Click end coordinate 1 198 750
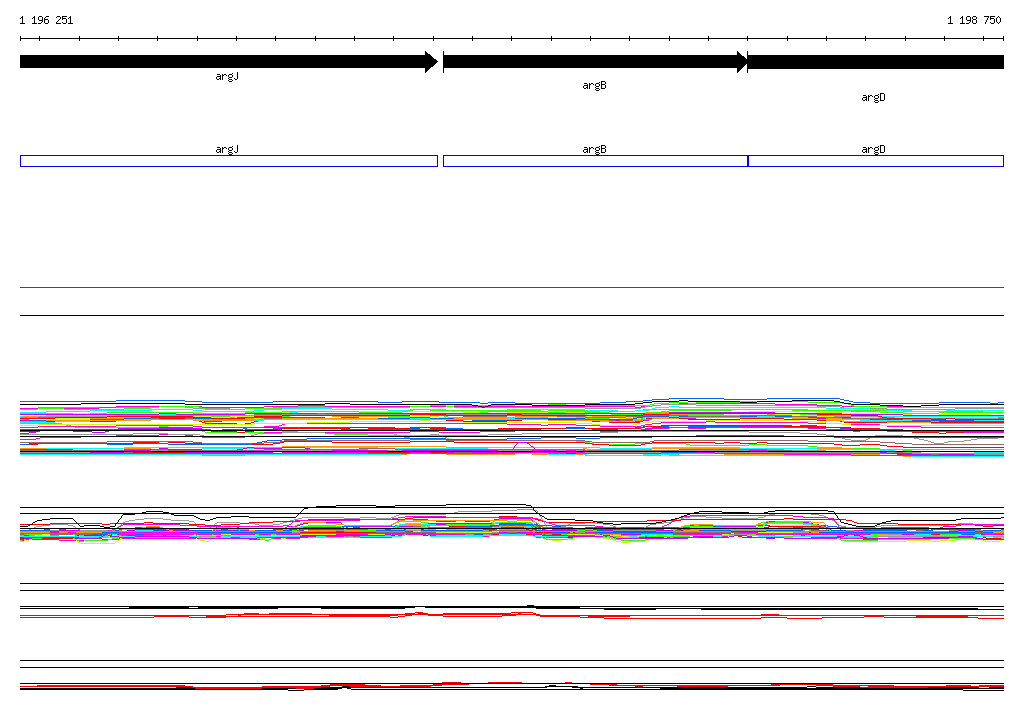 974,20
